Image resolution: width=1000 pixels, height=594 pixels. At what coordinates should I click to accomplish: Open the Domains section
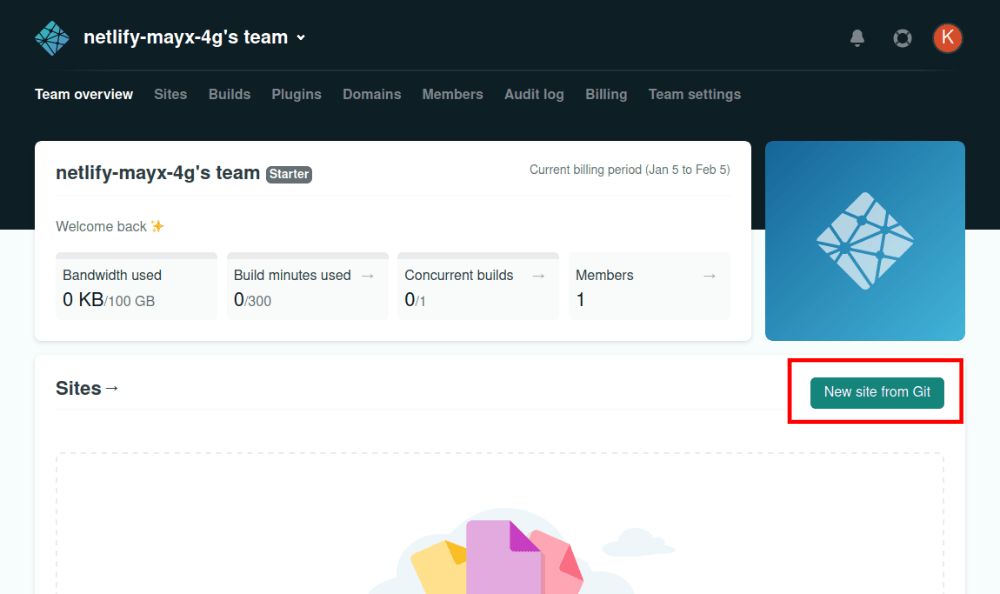(372, 94)
